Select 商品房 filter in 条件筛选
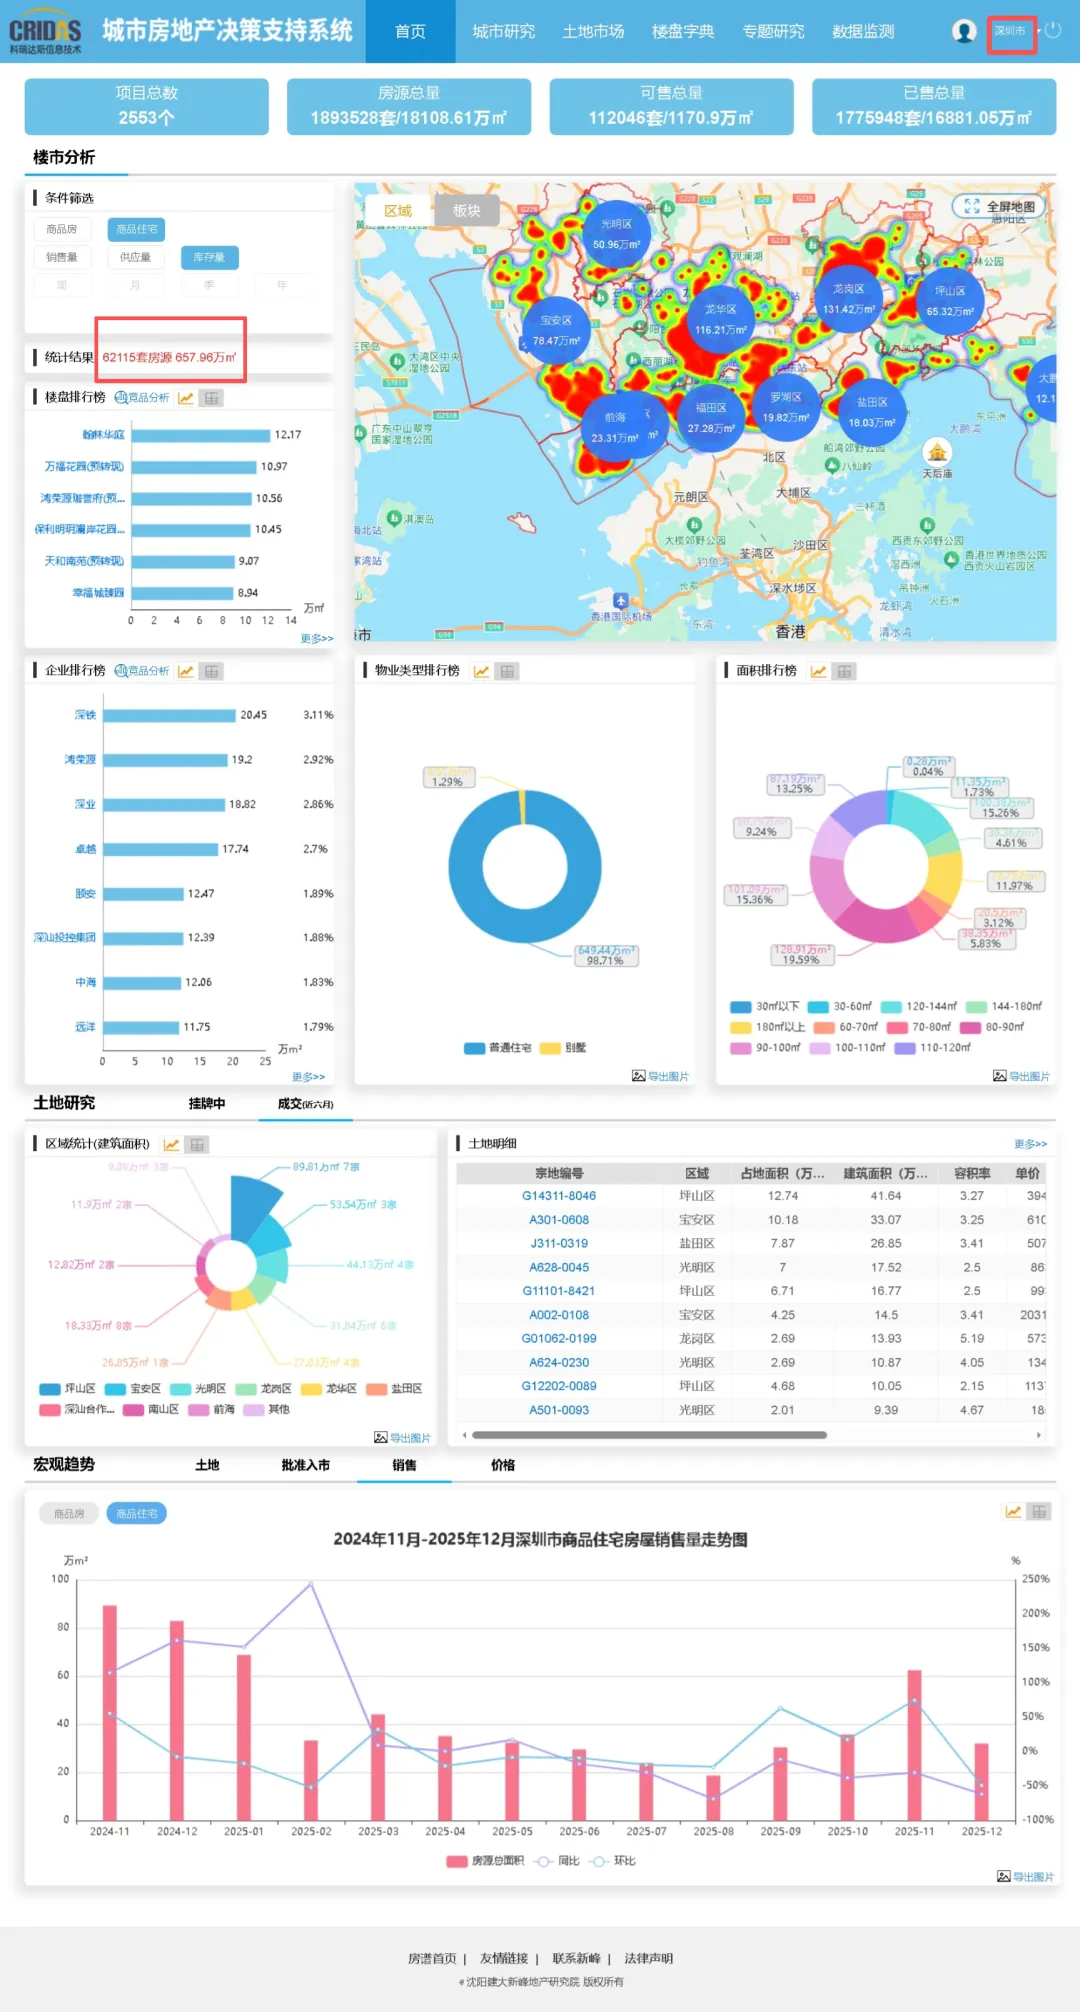The width and height of the screenshot is (1080, 2012). tap(62, 229)
